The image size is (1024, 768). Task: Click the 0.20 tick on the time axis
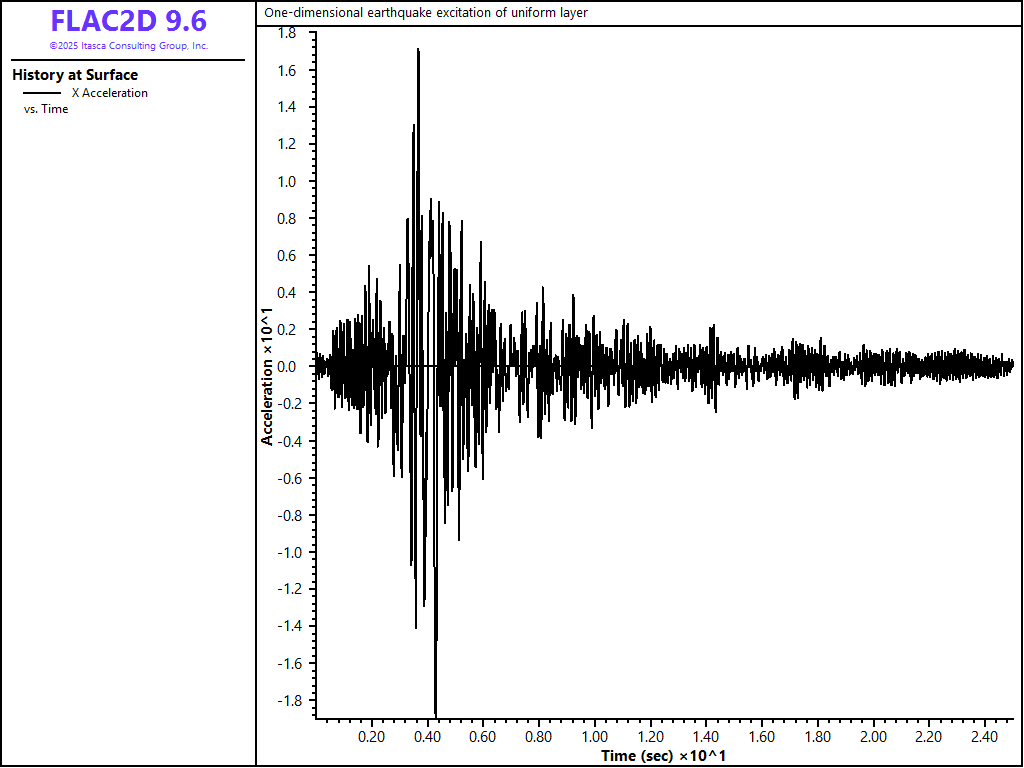(371, 737)
